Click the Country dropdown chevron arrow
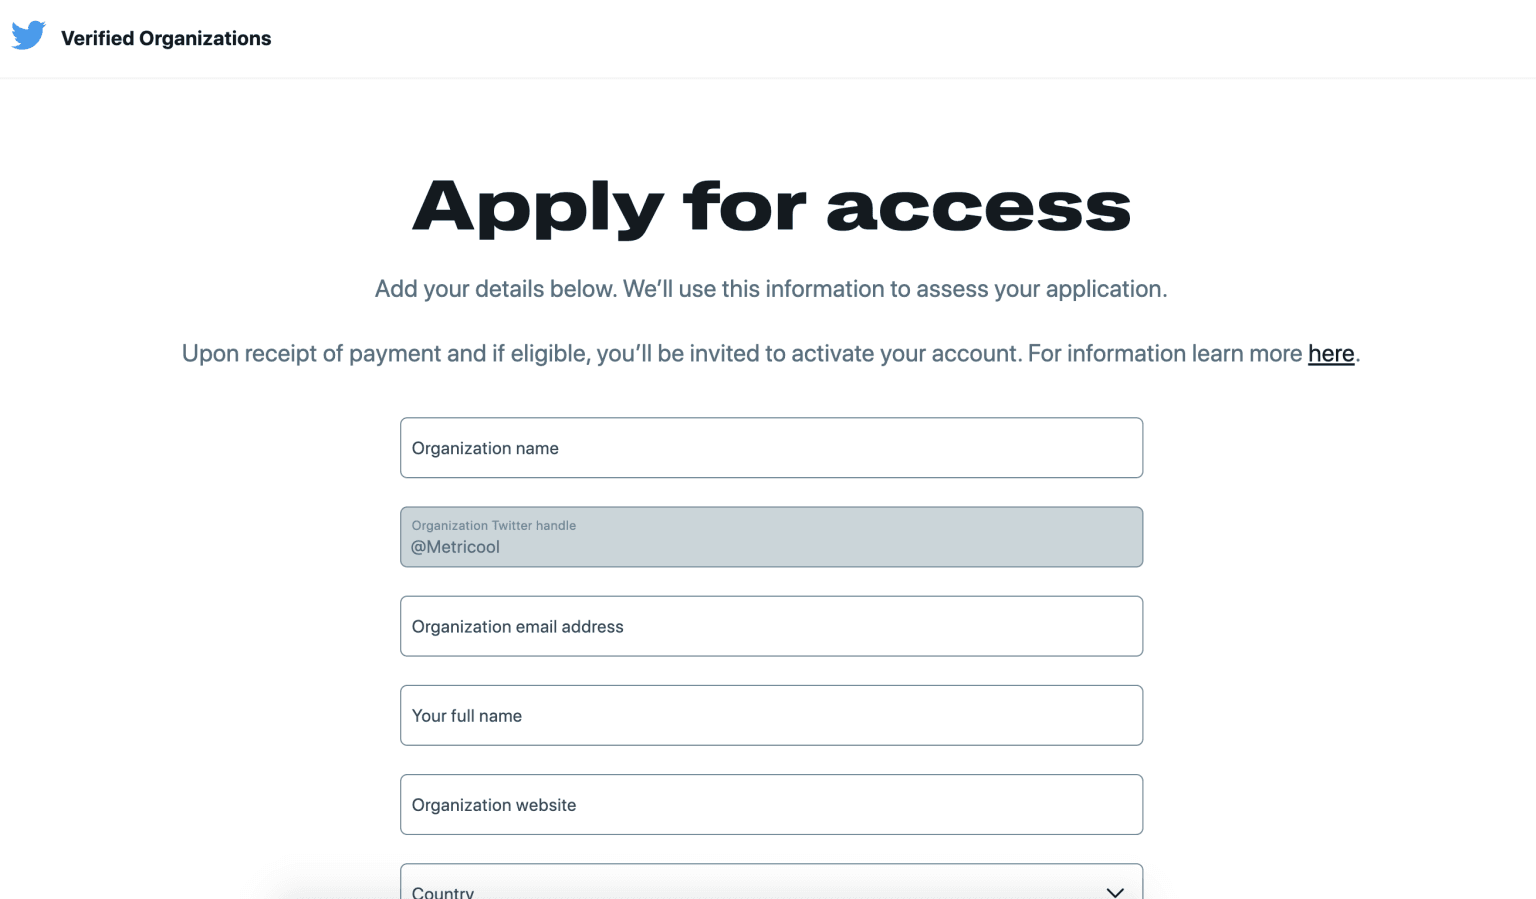Viewport: 1536px width, 899px height. tap(1115, 891)
